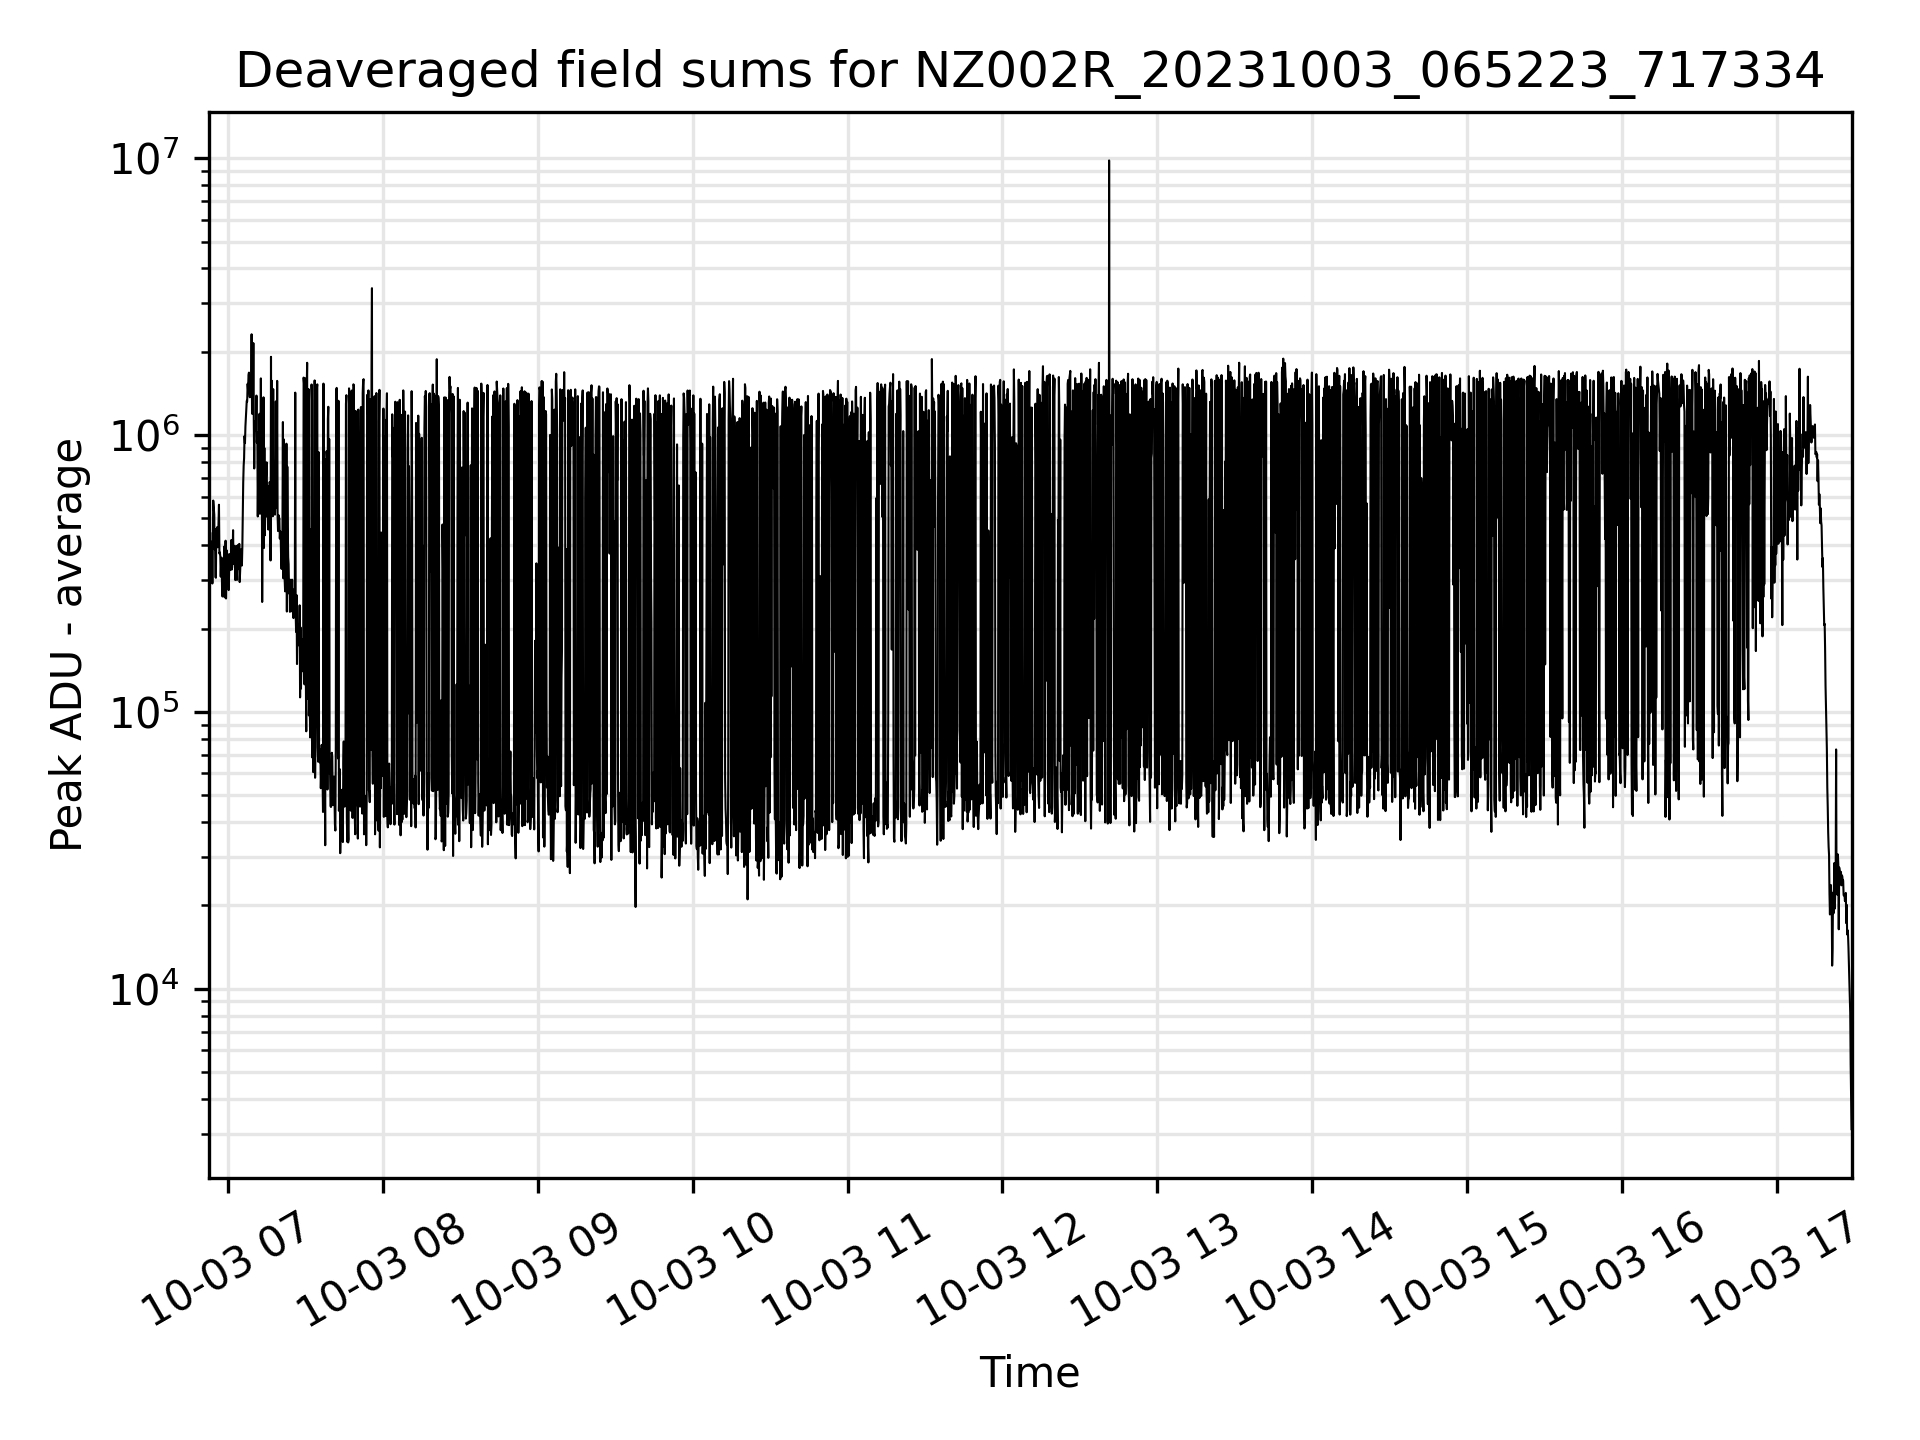
Task: Click the '10-03 16' time tick label
Action: coord(1620,1268)
